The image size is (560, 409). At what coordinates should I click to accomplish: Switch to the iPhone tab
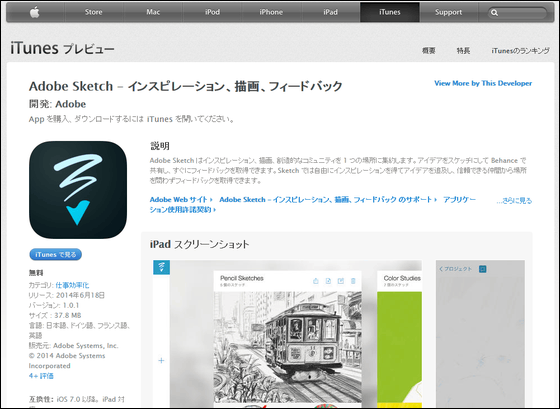pos(271,12)
